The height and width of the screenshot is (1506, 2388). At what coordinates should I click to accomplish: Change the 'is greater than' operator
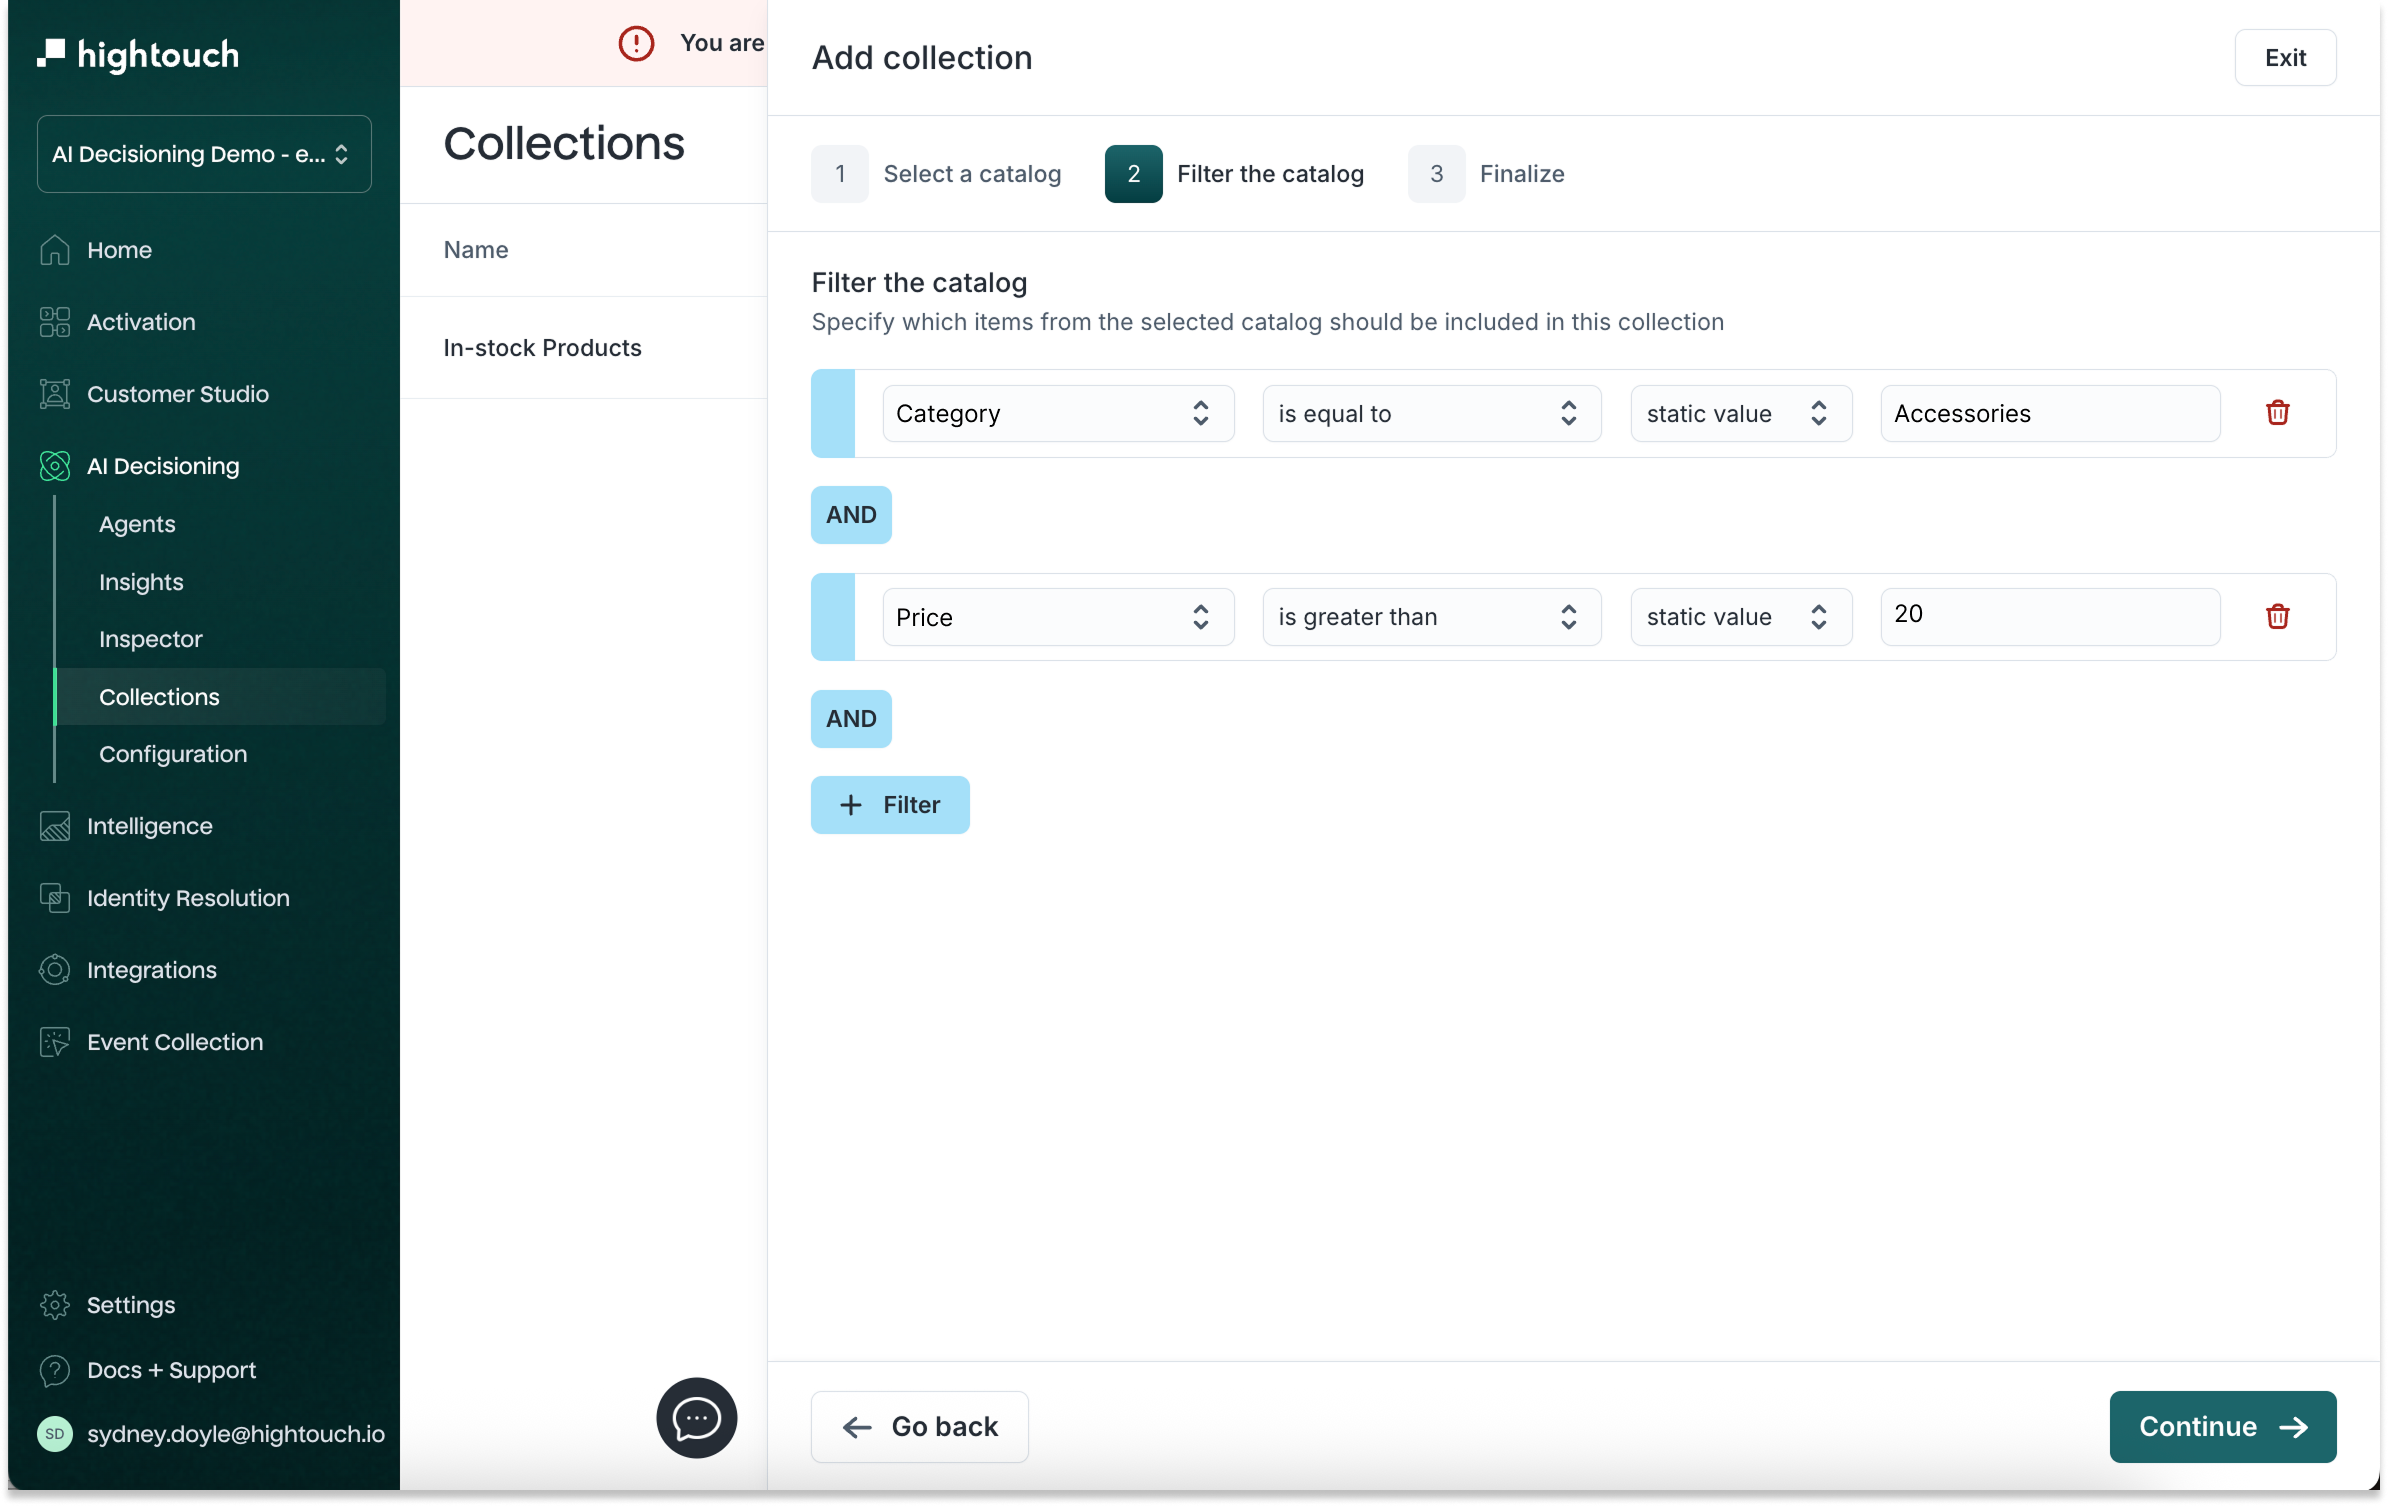[1430, 616]
